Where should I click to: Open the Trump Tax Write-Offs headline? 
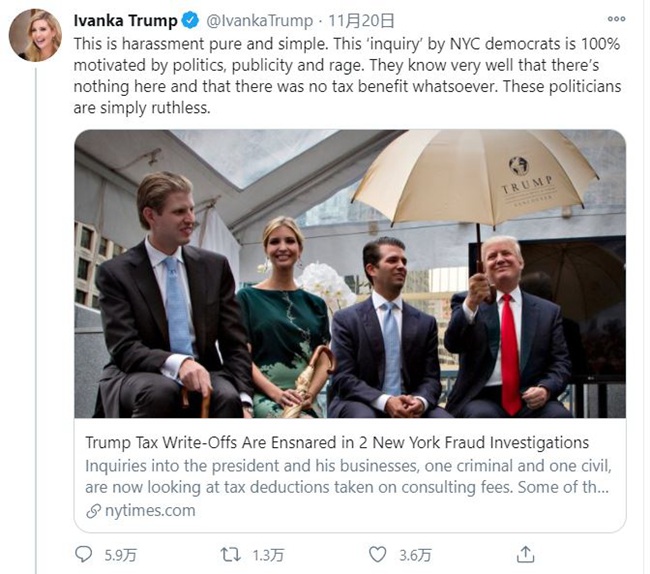click(x=336, y=442)
